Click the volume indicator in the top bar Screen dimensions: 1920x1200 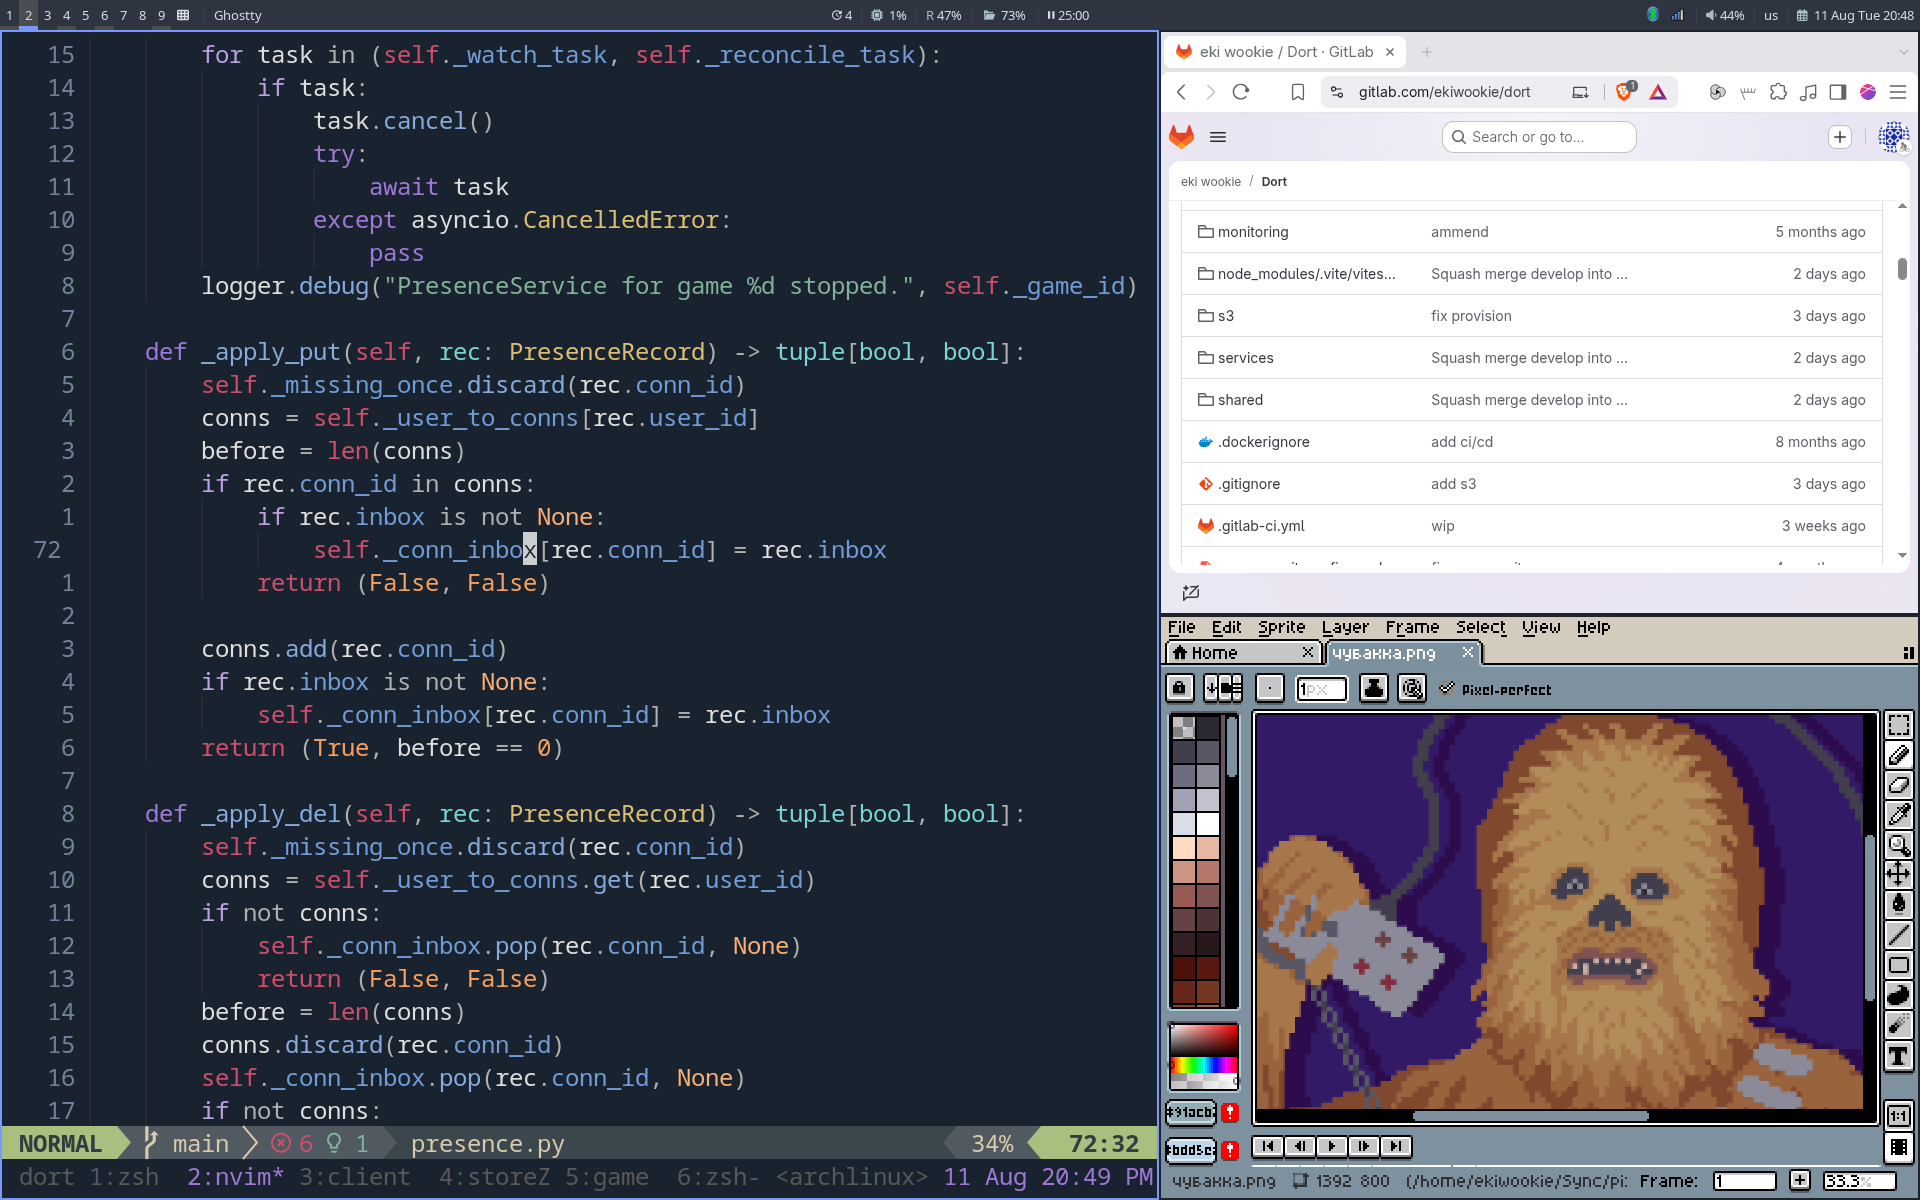[x=1725, y=15]
